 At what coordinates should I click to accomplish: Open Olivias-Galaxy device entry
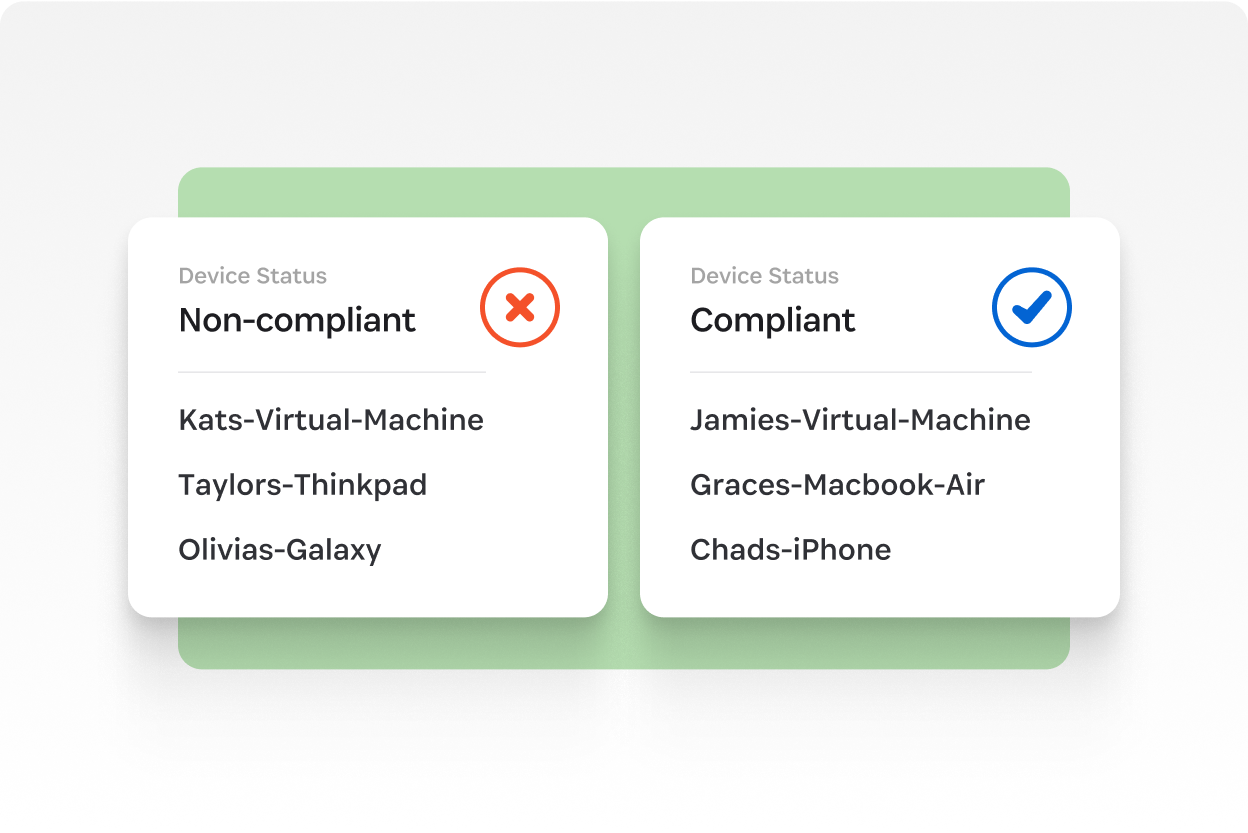tap(280, 550)
